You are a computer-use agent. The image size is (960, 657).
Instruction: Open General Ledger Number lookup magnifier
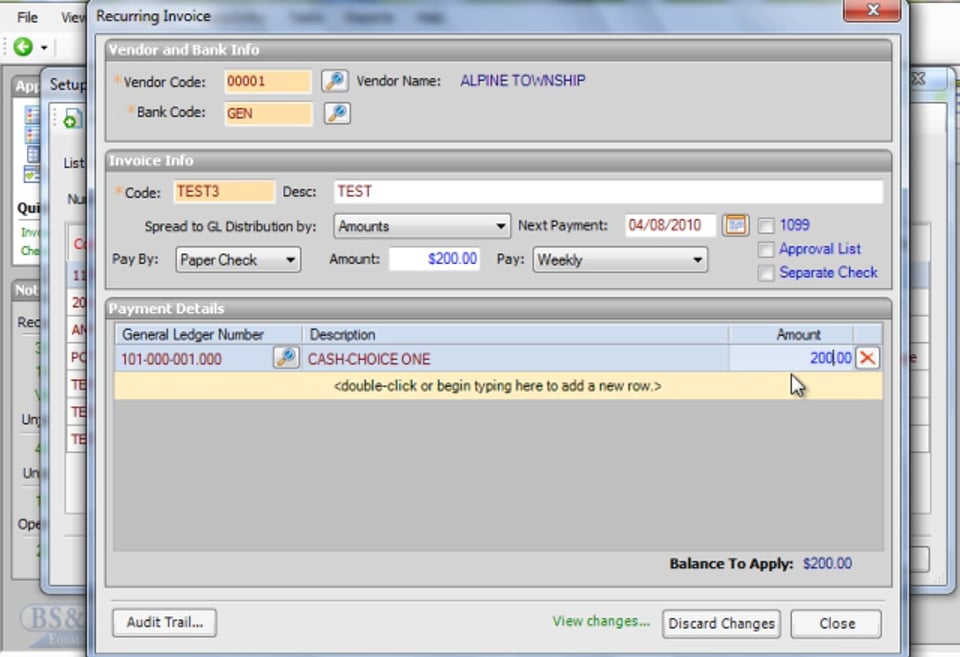(286, 358)
